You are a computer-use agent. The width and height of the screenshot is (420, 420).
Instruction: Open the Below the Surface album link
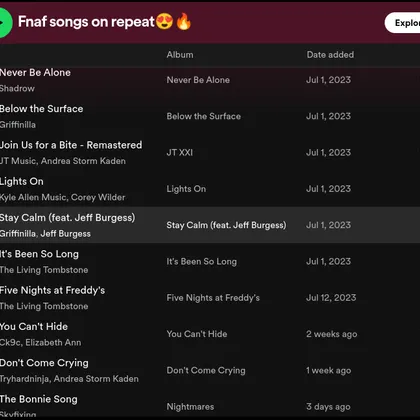[x=203, y=116]
